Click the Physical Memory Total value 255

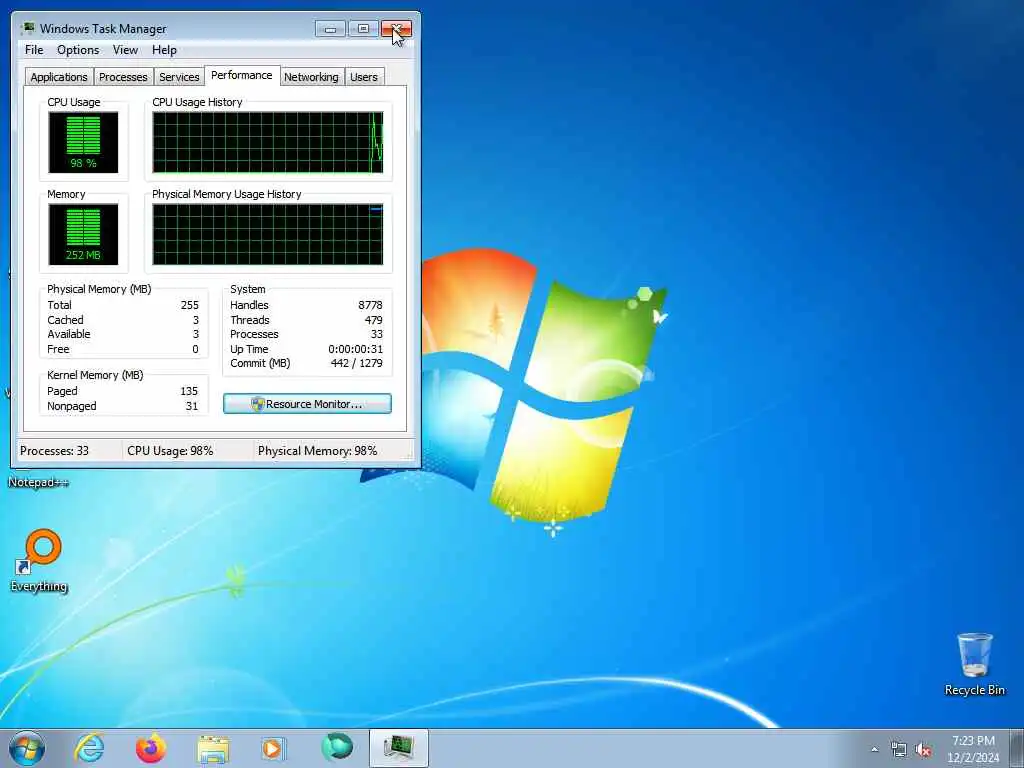pyautogui.click(x=189, y=305)
